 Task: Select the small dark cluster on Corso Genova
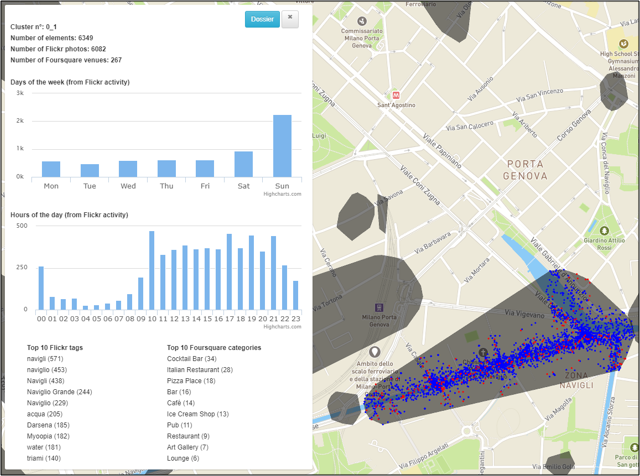coord(613,92)
